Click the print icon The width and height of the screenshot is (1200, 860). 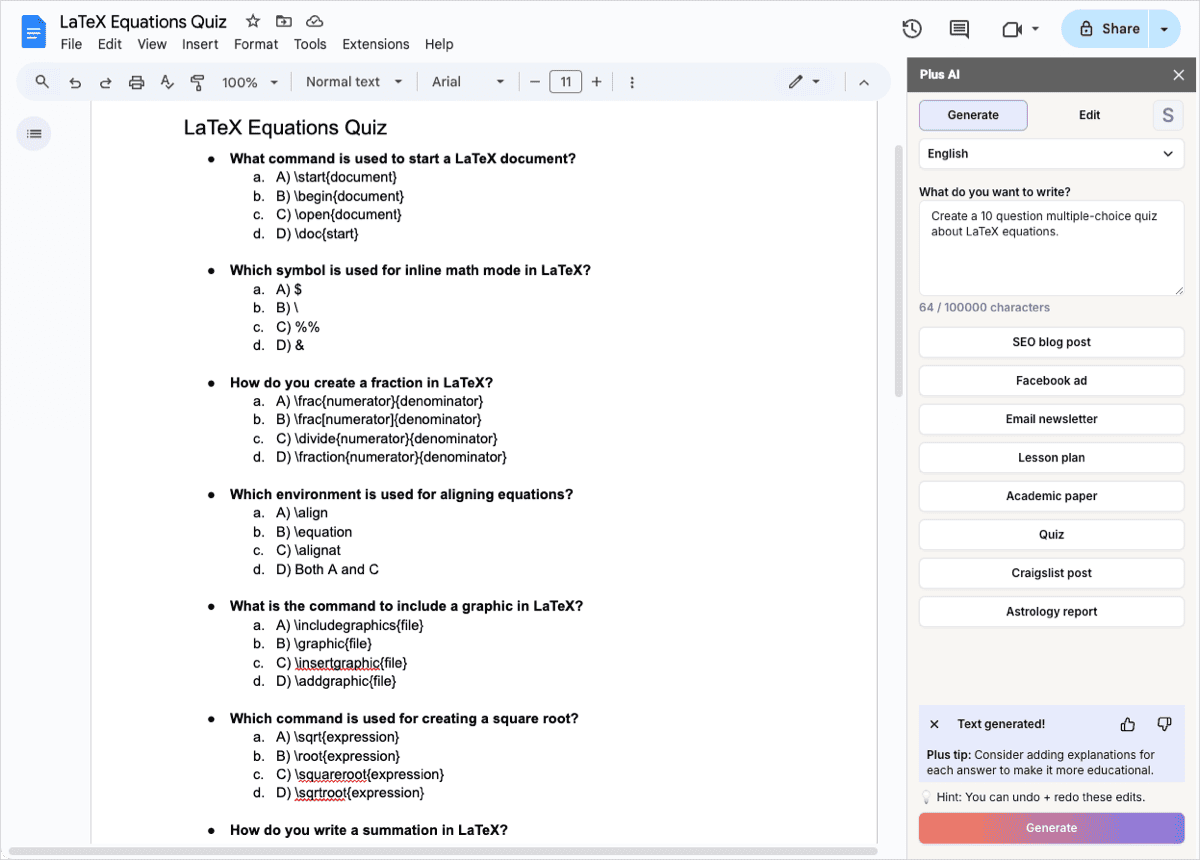point(136,82)
